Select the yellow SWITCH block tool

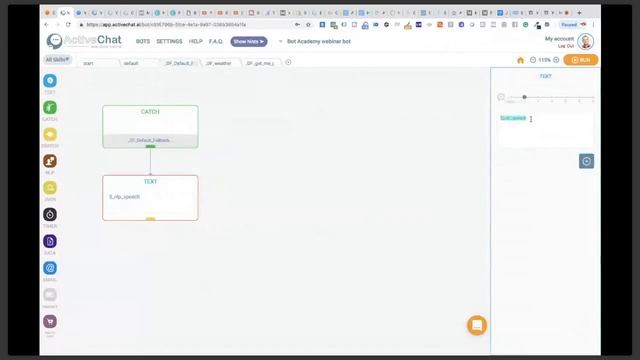click(50, 134)
